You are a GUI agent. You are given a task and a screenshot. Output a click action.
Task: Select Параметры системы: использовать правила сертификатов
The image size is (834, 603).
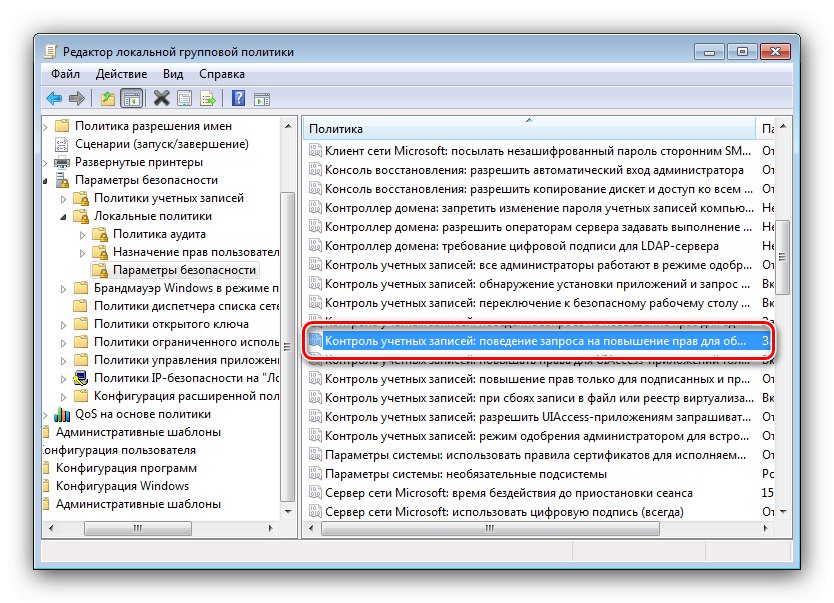535,455
